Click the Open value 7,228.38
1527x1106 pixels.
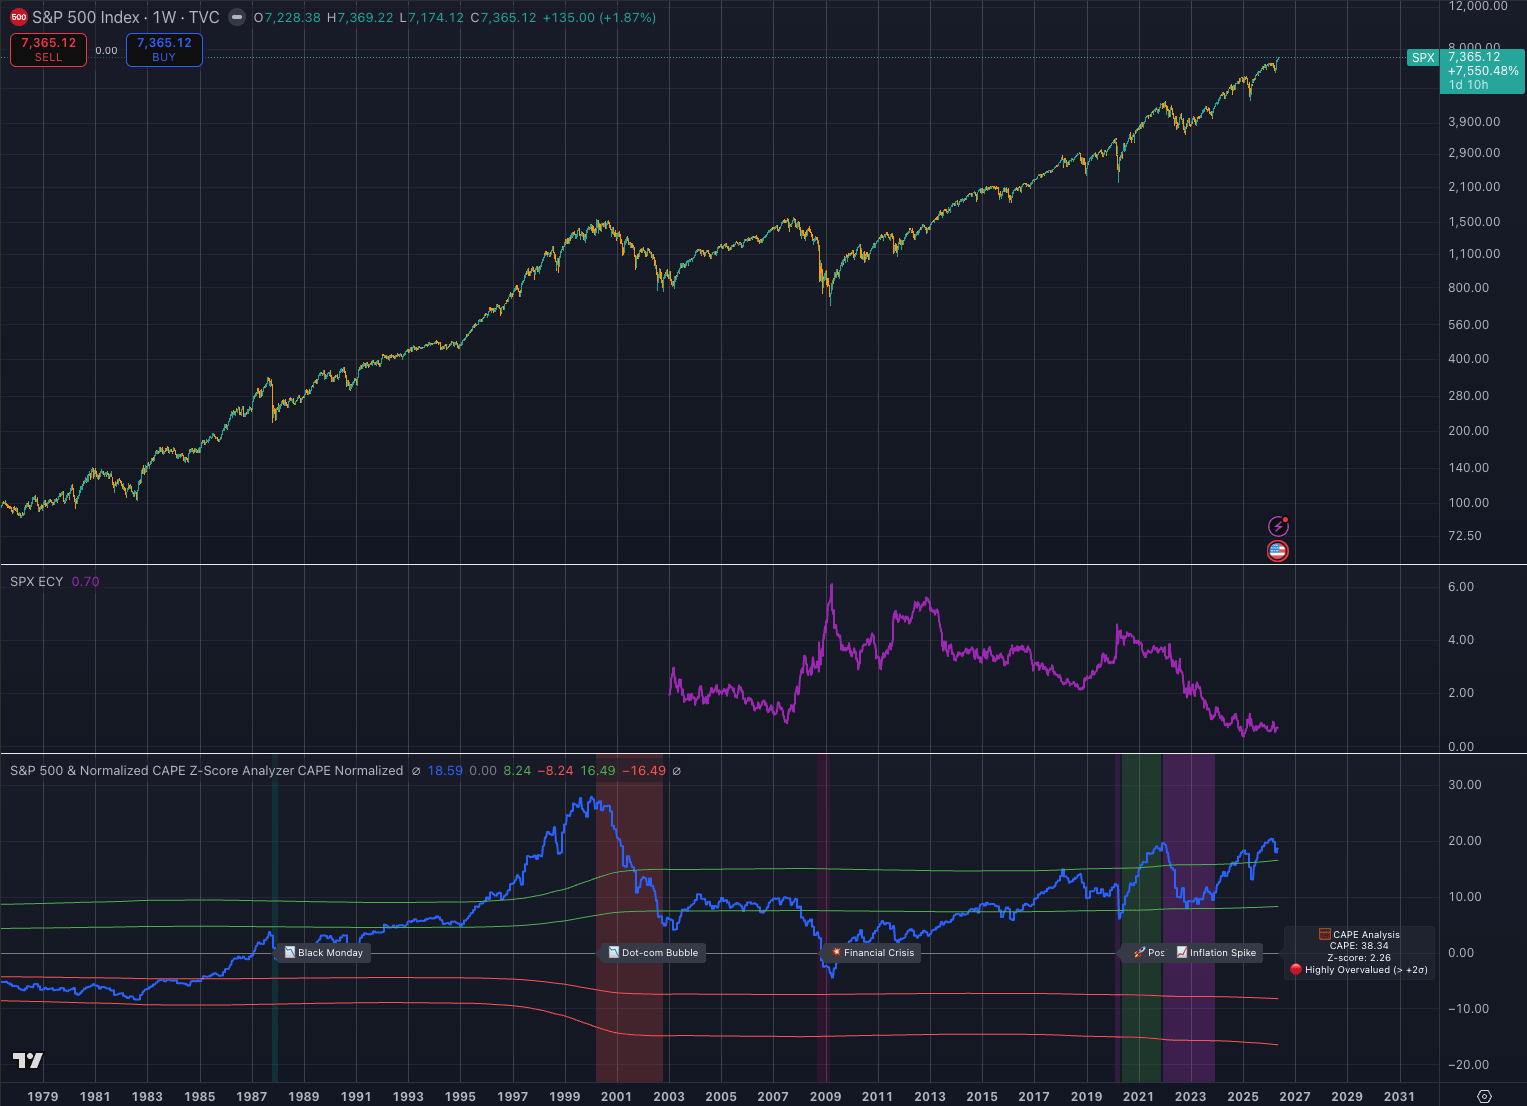point(292,17)
